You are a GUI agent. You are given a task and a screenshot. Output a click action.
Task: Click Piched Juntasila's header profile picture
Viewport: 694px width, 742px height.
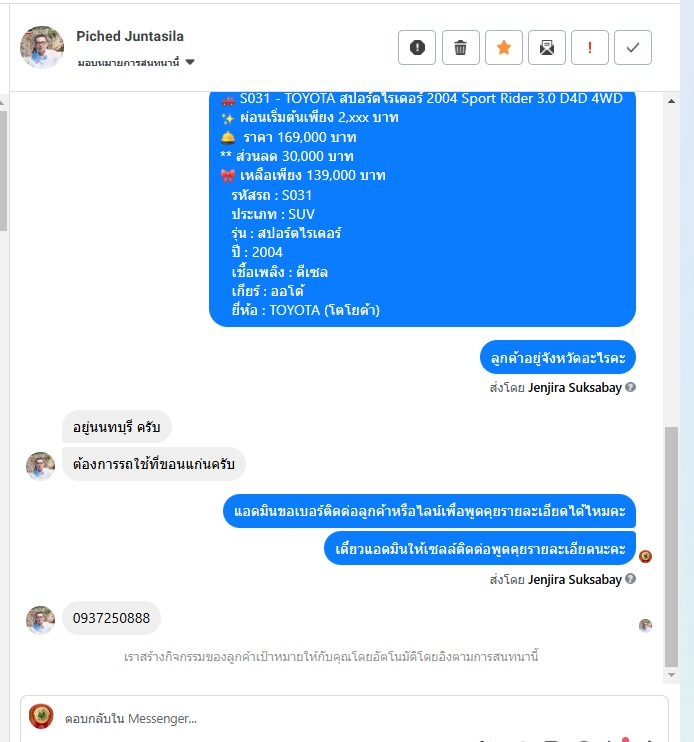coord(42,47)
